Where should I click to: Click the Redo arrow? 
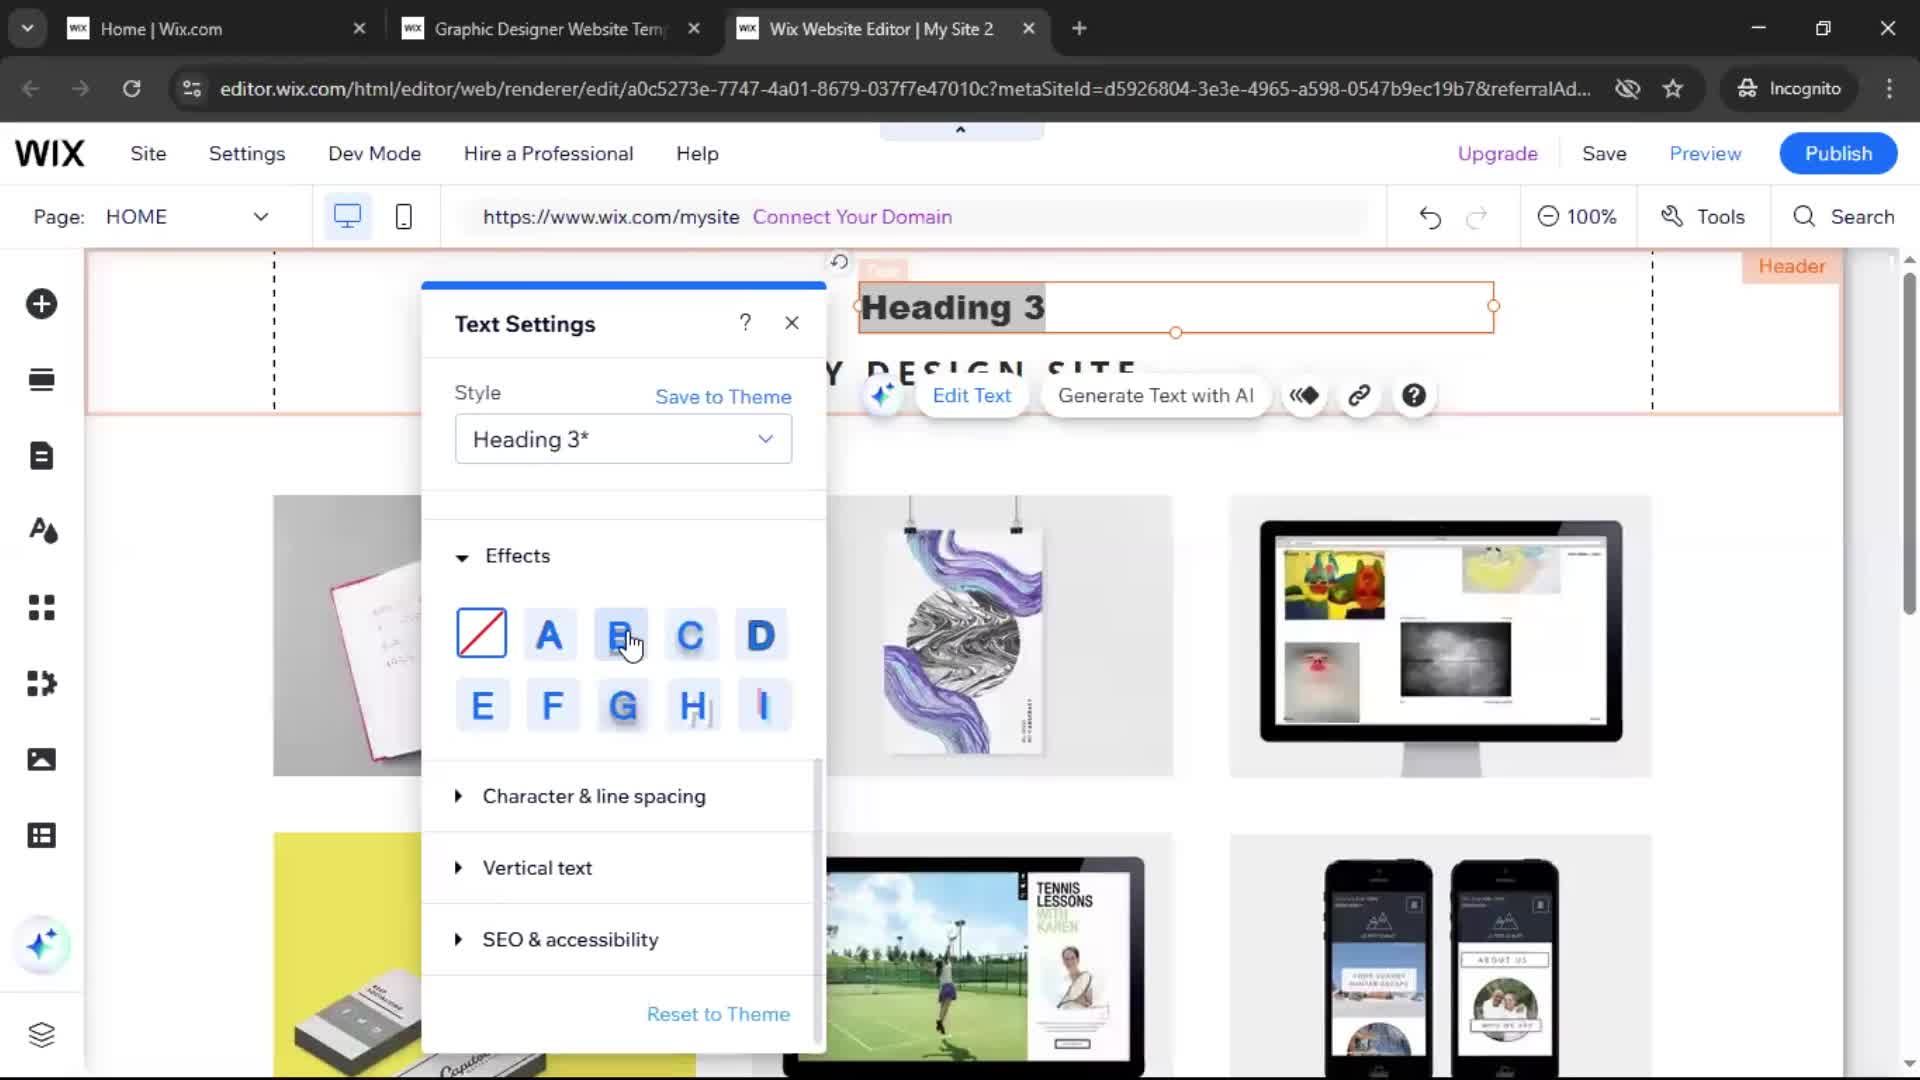point(1477,217)
